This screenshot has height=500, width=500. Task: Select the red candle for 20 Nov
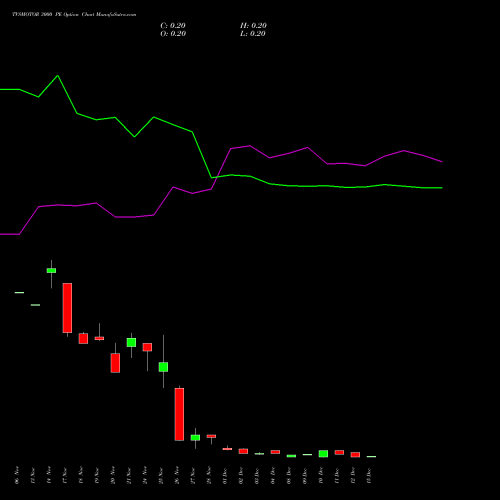[115, 363]
